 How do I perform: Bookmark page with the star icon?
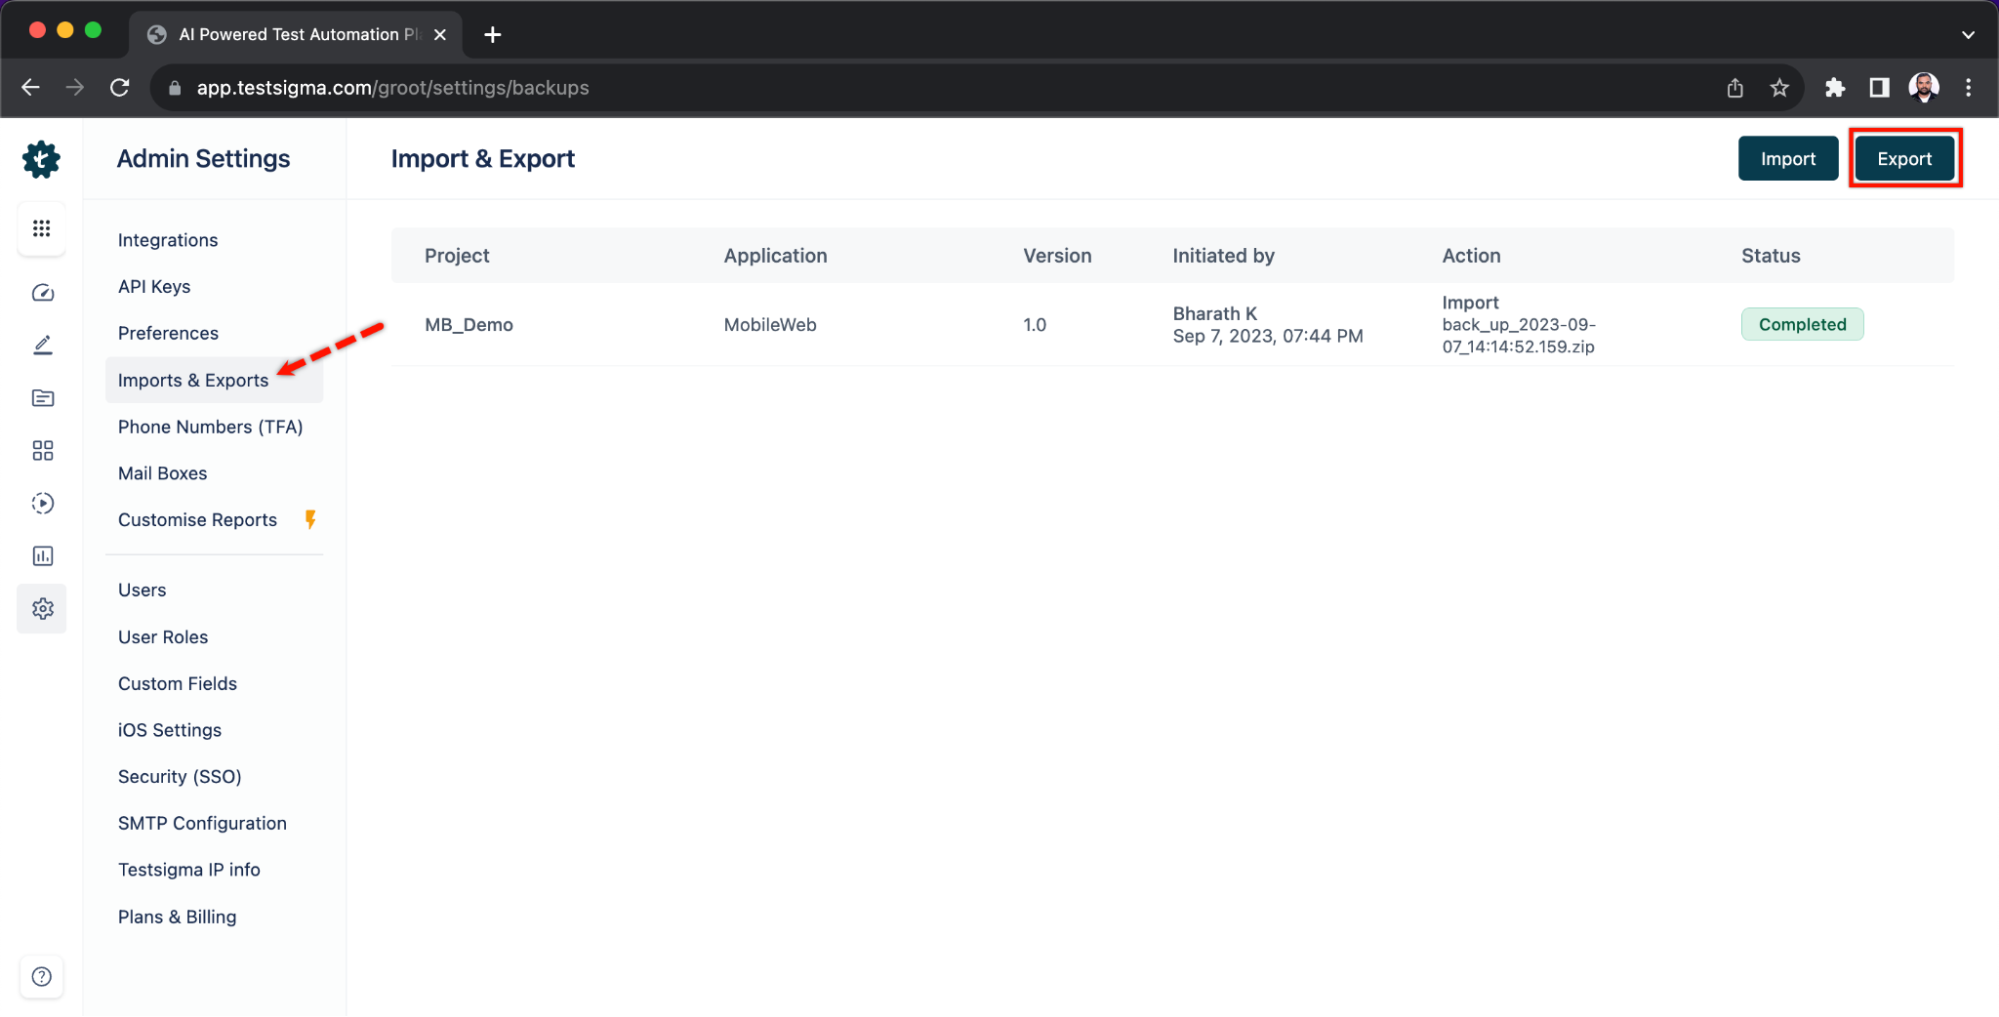[x=1779, y=88]
